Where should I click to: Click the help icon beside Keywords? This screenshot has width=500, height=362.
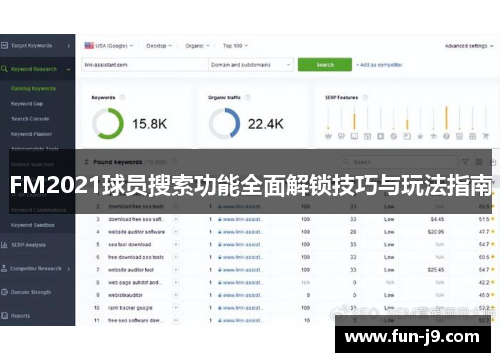point(122,97)
